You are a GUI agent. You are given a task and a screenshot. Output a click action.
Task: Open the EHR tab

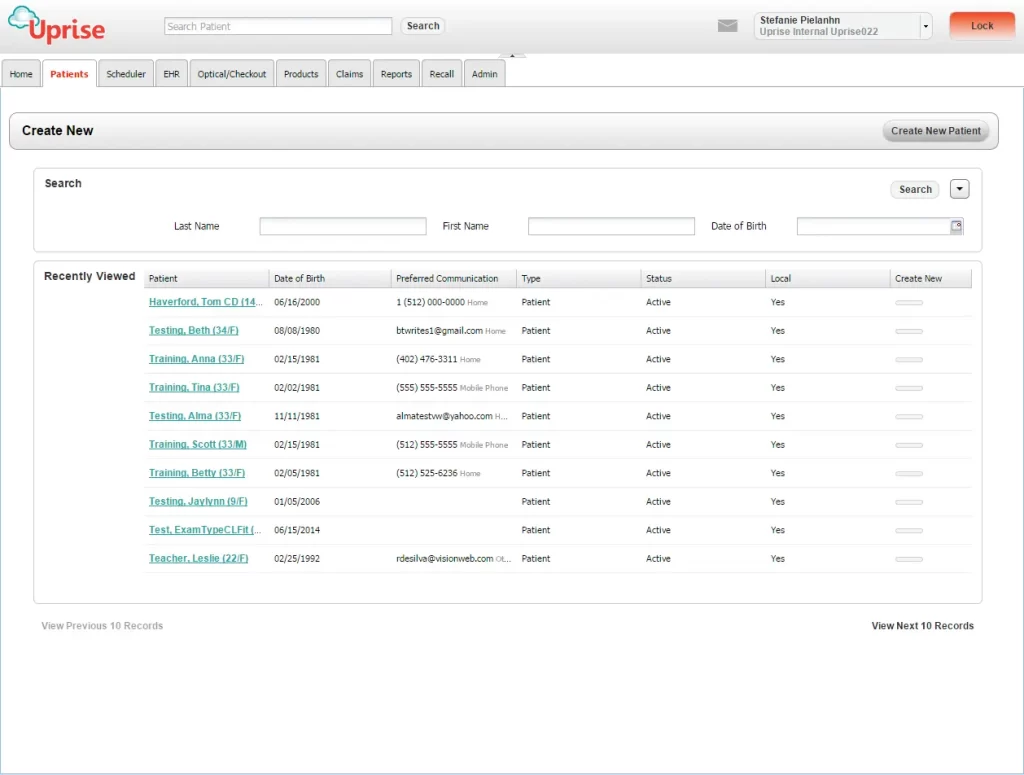170,73
